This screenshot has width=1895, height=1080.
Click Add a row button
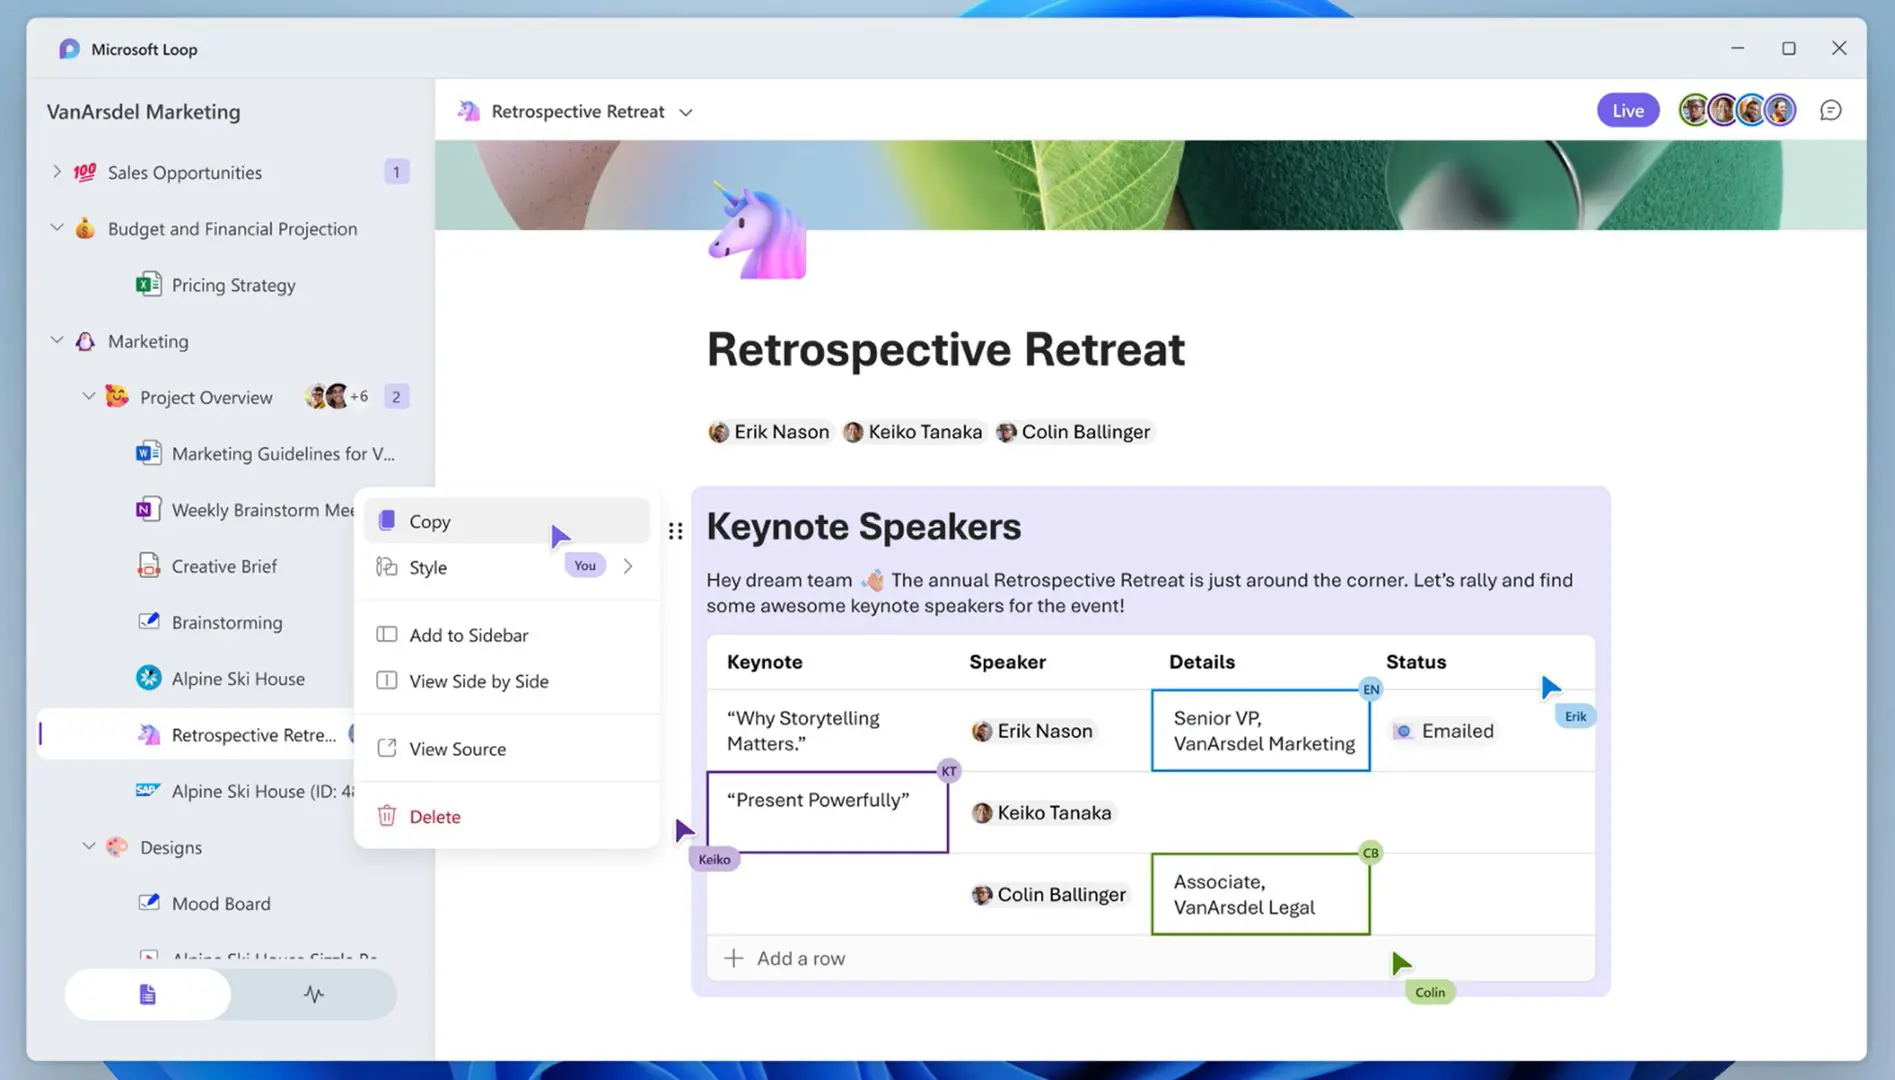pos(785,958)
